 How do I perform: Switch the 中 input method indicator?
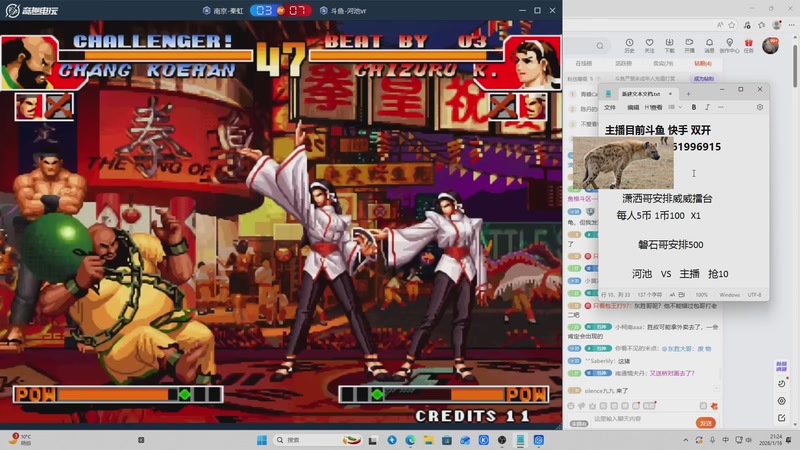click(725, 440)
